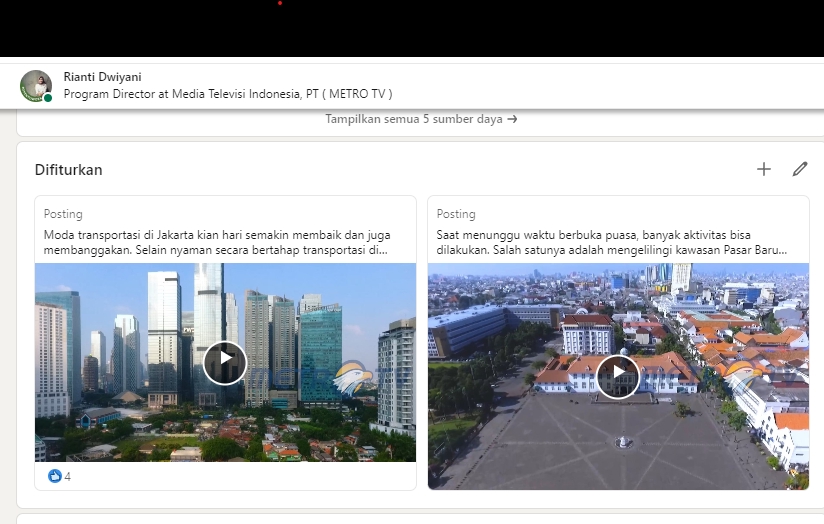Edit the Difiturkan section with pencil icon

[x=799, y=169]
